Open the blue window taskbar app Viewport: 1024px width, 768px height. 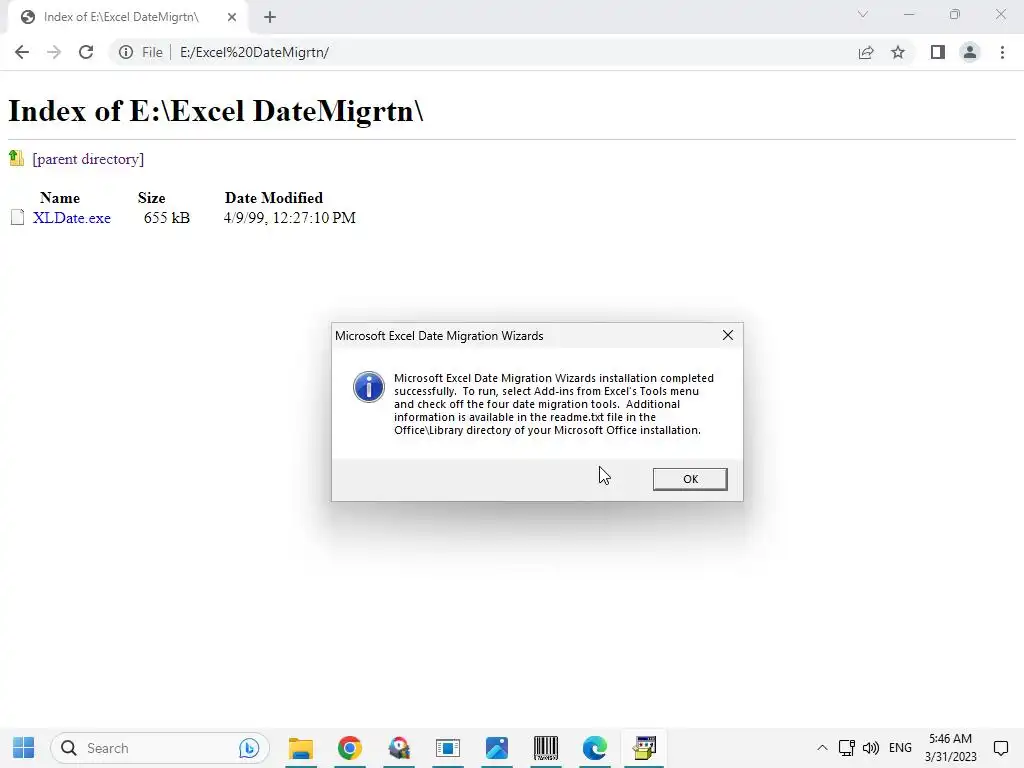448,748
